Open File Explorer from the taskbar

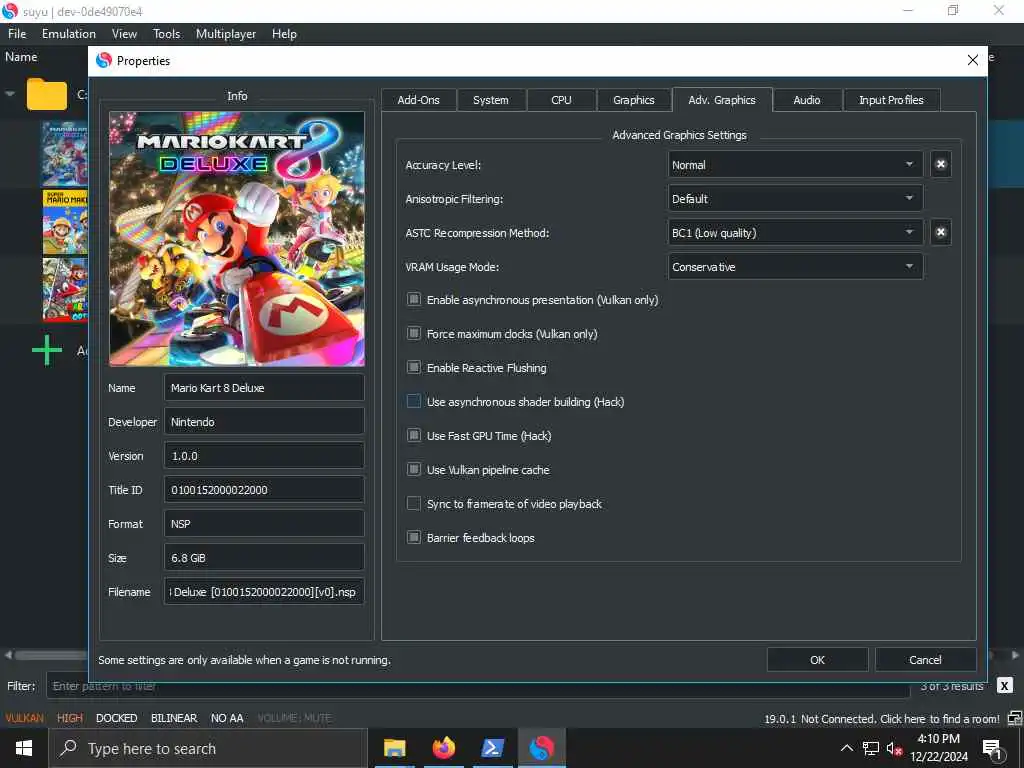coord(394,748)
